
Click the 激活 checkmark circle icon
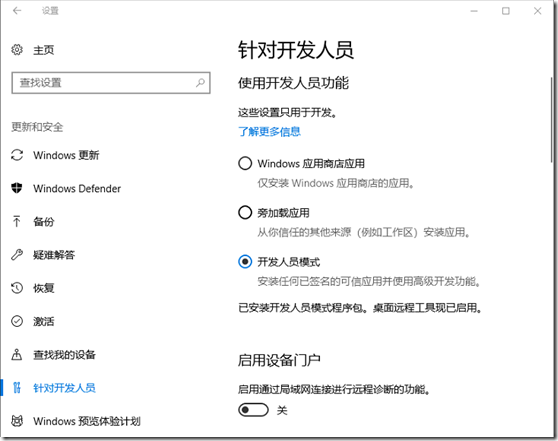[x=17, y=321]
